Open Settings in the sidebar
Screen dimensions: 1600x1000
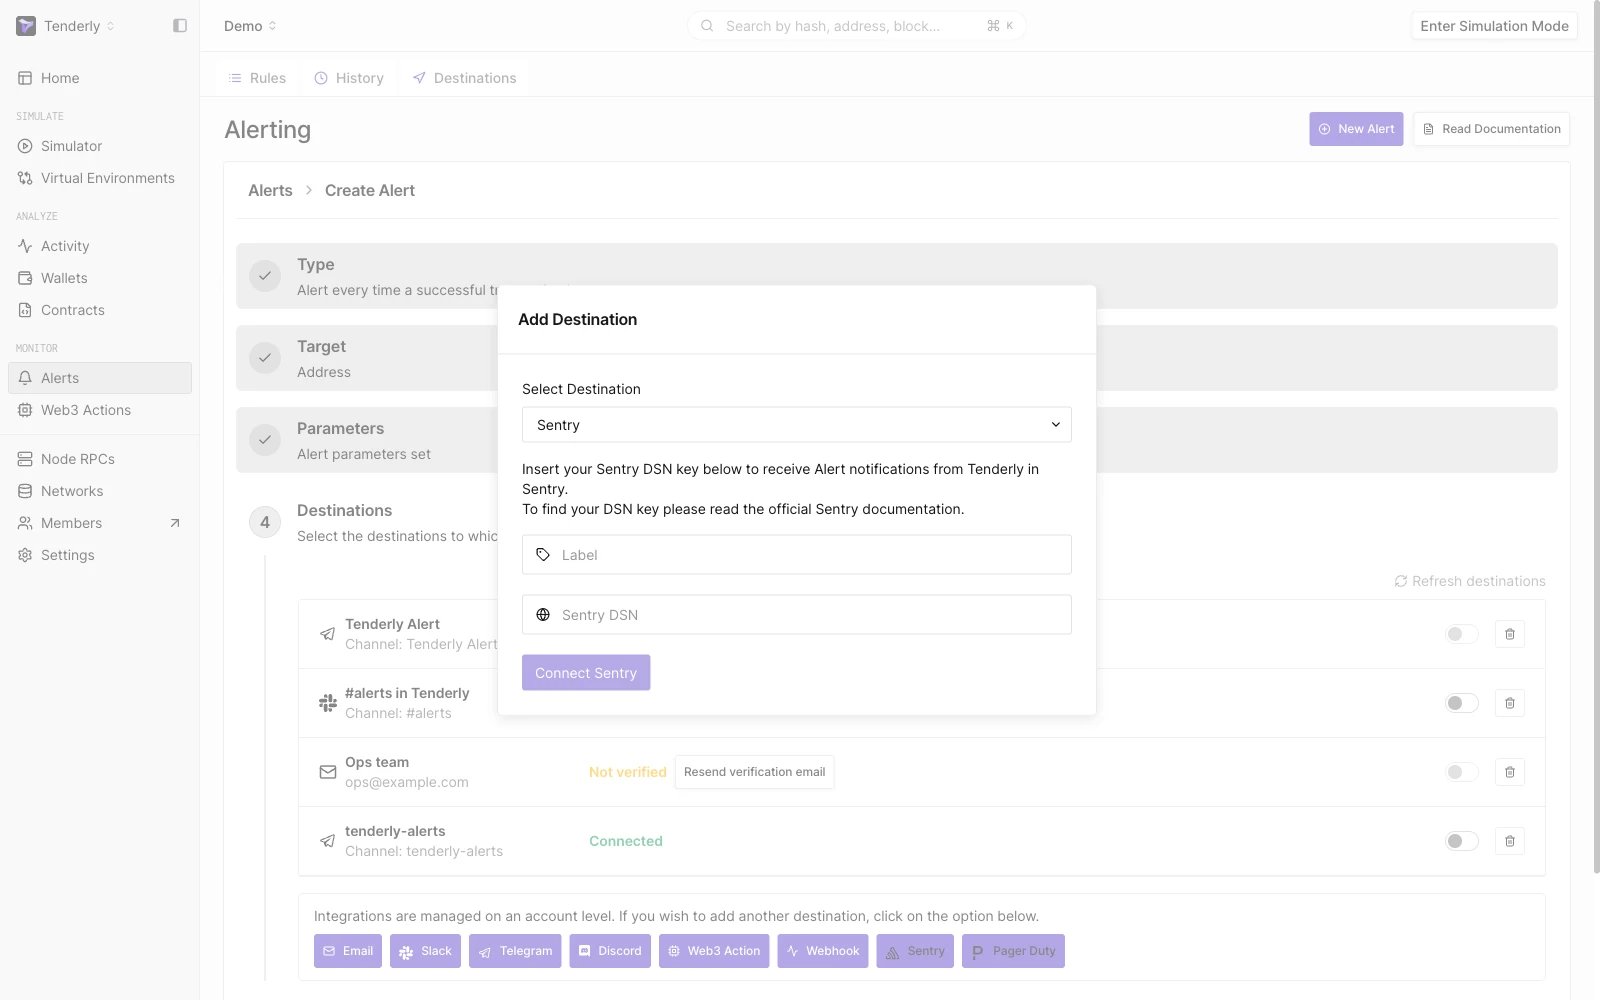[x=100, y=555]
